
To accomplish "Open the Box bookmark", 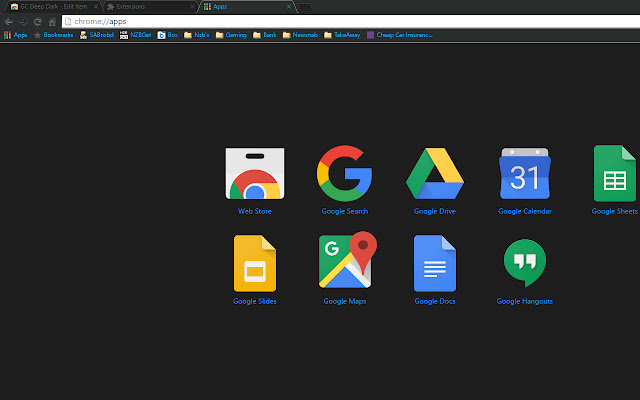I will pos(167,35).
